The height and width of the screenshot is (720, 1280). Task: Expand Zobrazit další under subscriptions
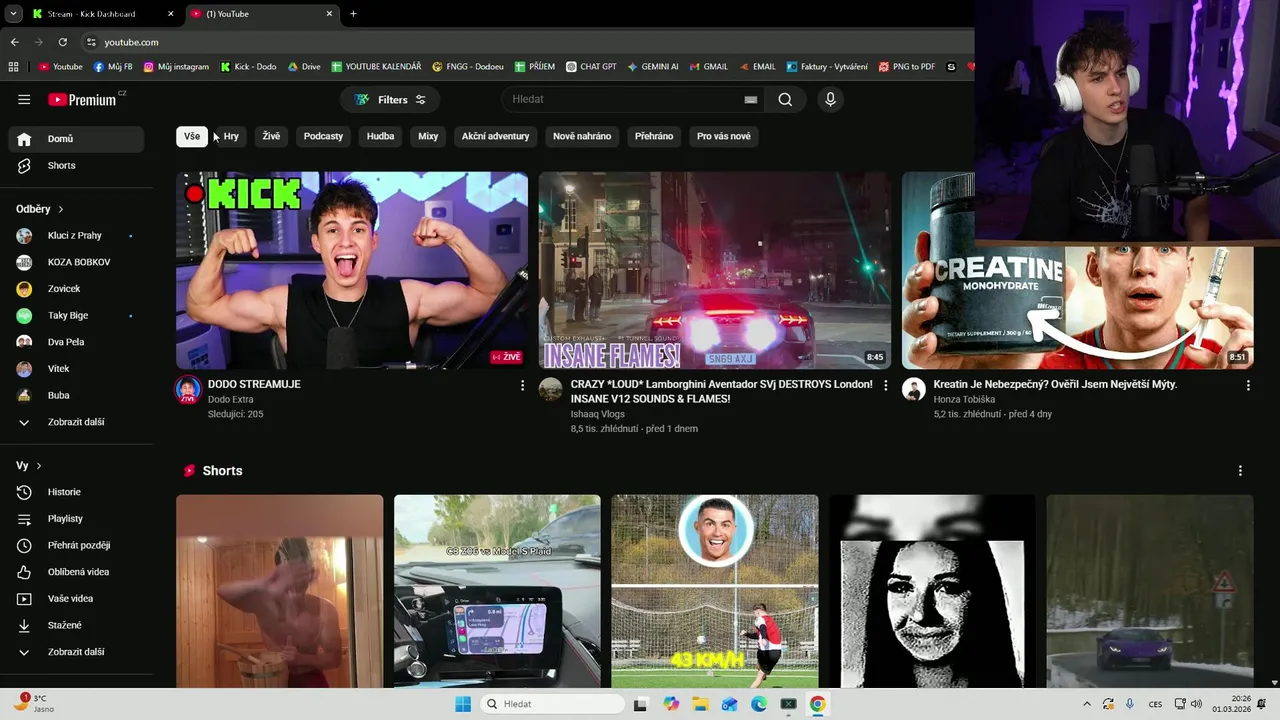76,422
